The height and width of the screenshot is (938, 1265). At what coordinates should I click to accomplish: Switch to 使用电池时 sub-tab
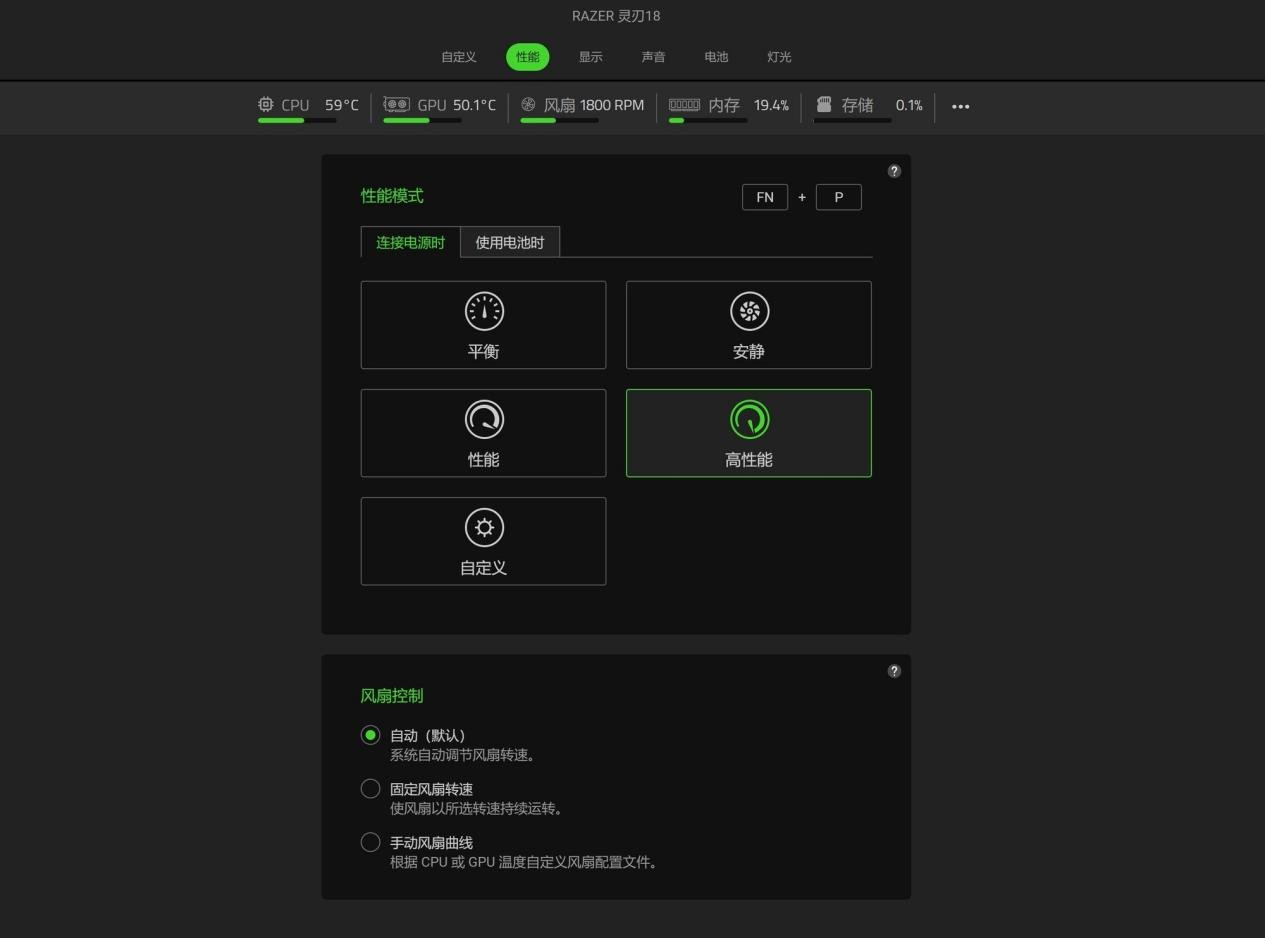[510, 242]
